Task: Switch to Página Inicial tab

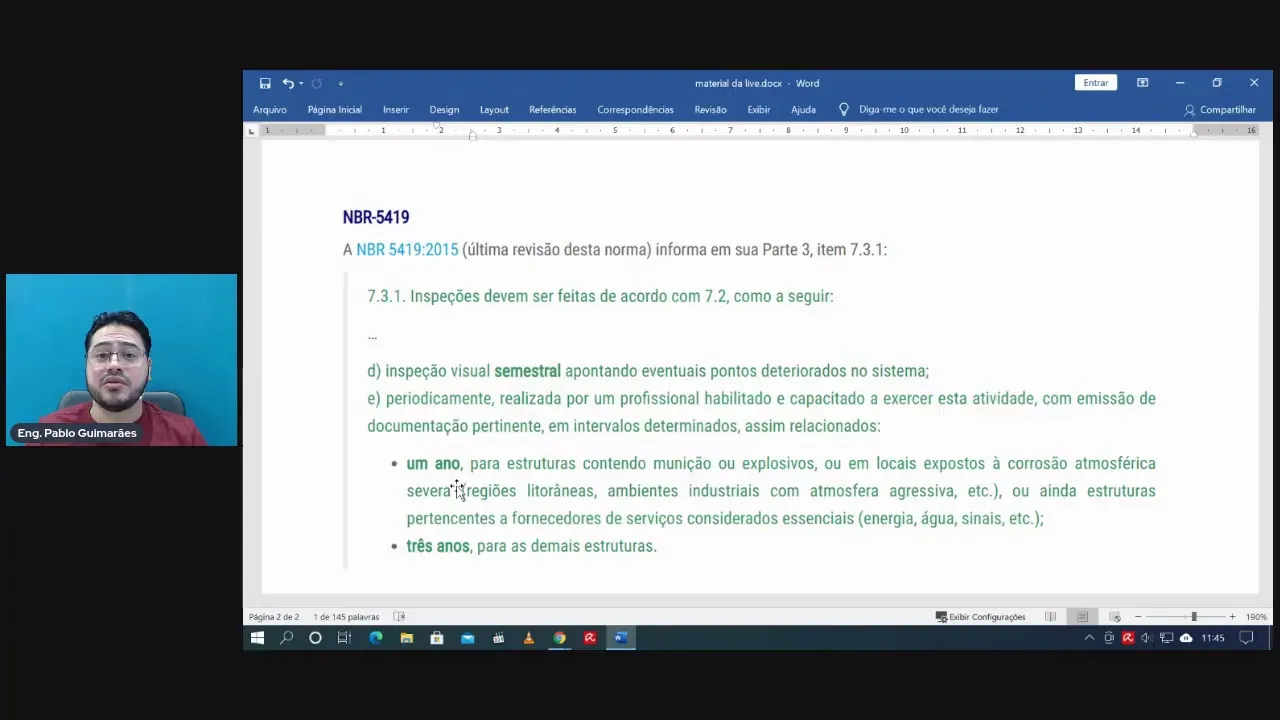Action: 334,110
